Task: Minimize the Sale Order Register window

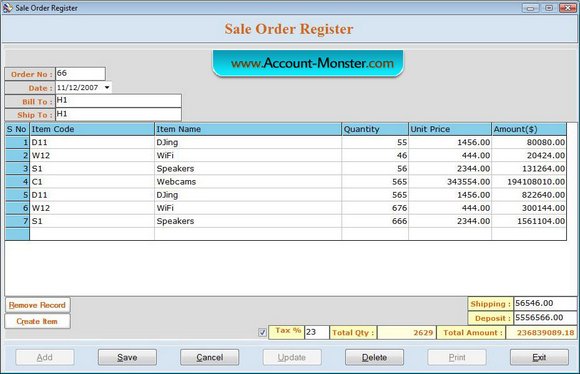Action: coord(530,8)
